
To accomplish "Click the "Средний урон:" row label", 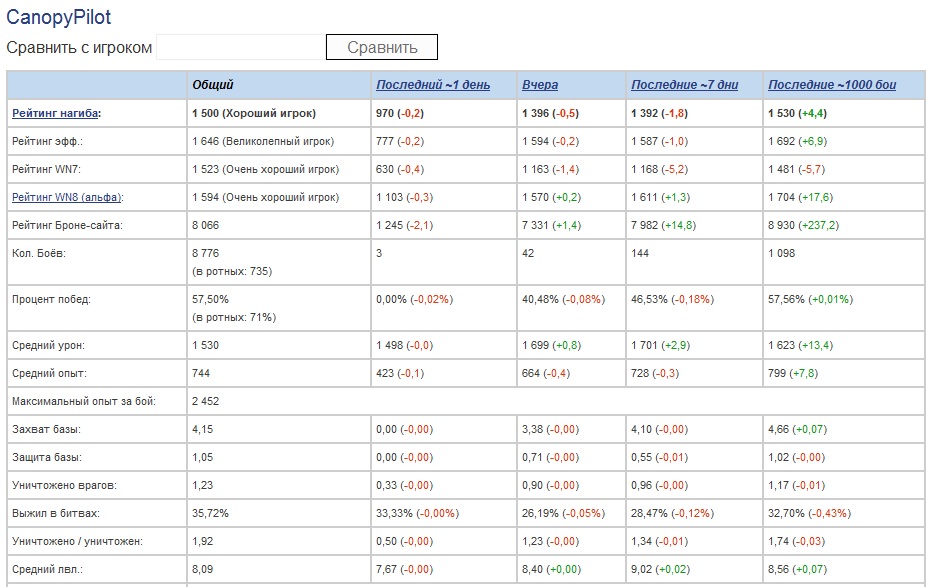I will [48, 345].
